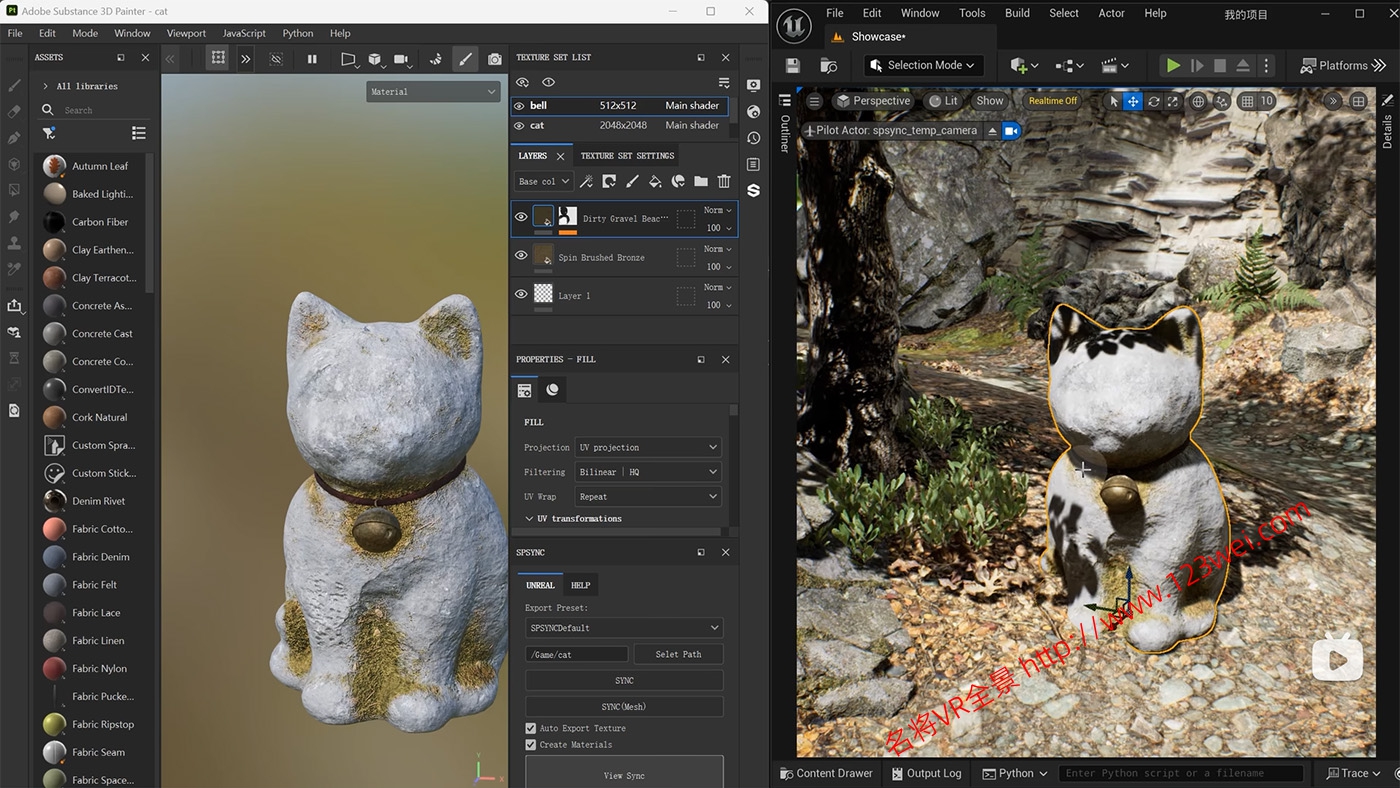Delete the selected layer via trash icon

point(724,181)
